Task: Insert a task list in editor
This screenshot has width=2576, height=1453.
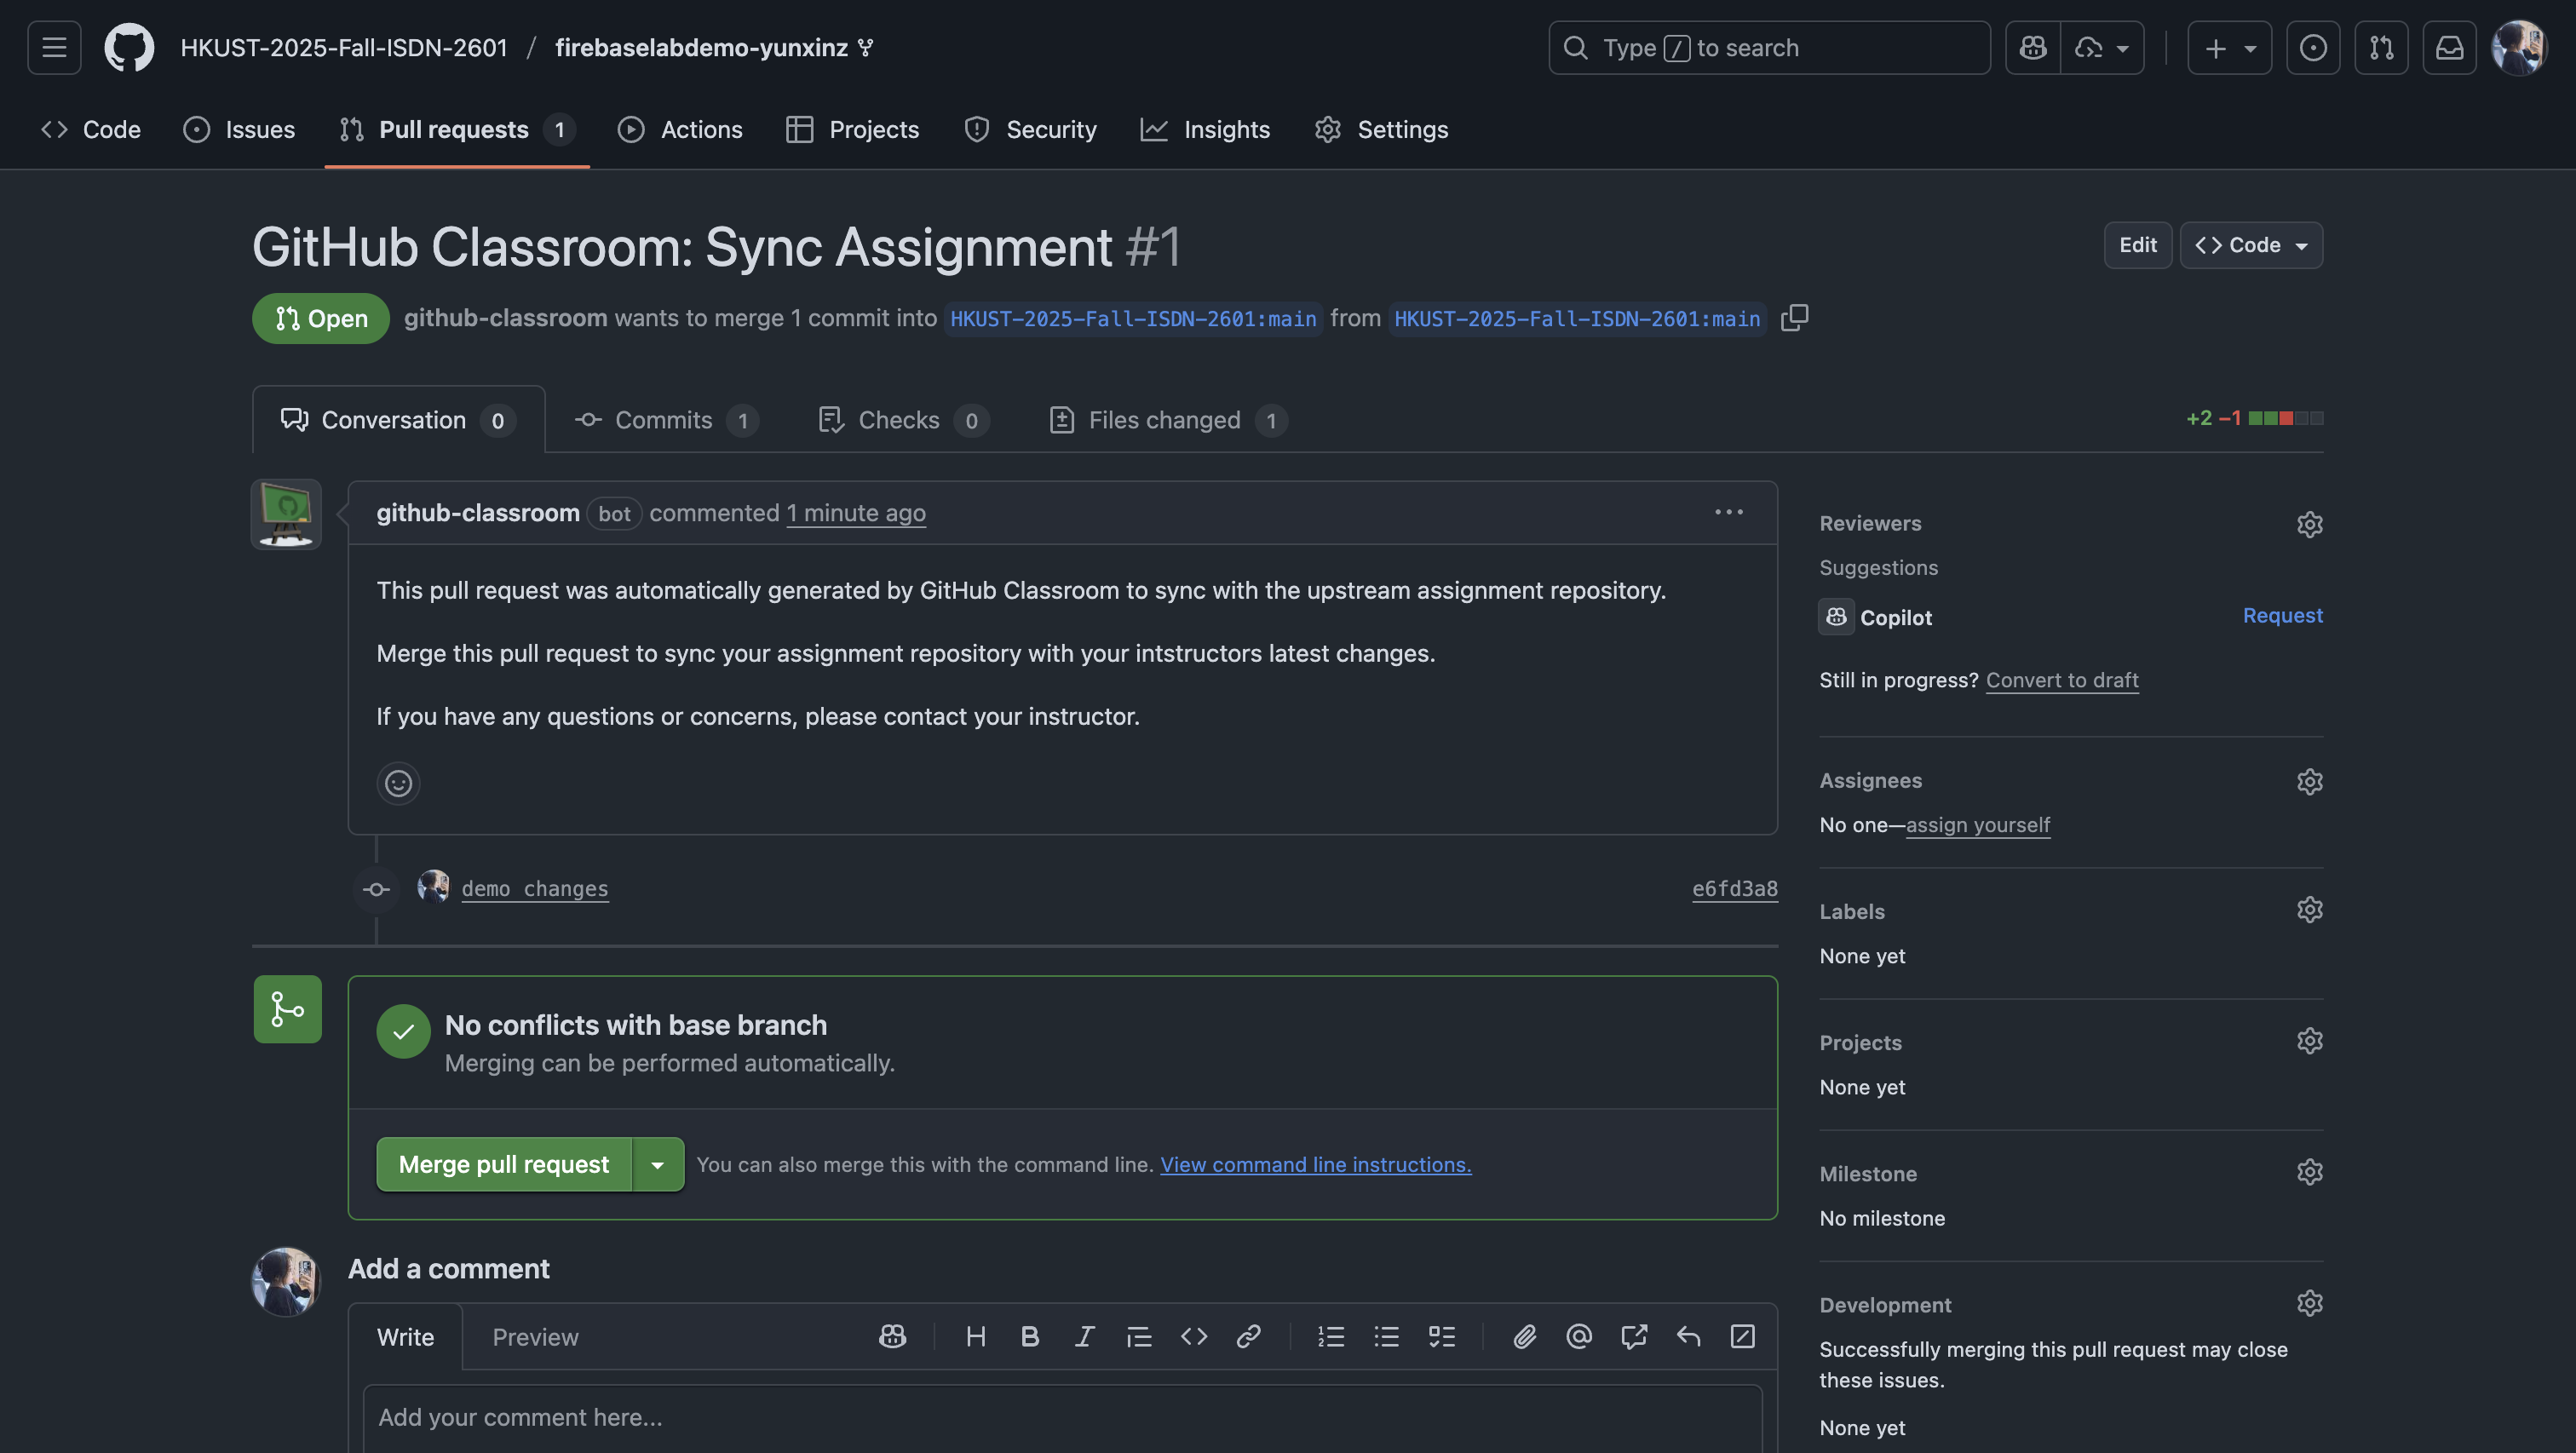Action: click(x=1441, y=1337)
